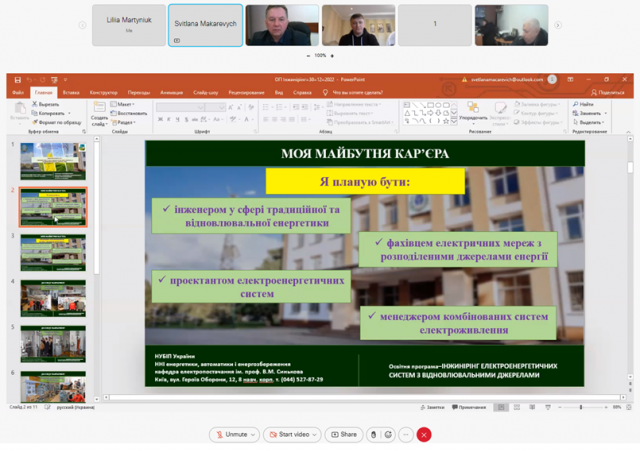Click the clear formatting icon
Screen dimensions: 640x452
tap(251, 107)
